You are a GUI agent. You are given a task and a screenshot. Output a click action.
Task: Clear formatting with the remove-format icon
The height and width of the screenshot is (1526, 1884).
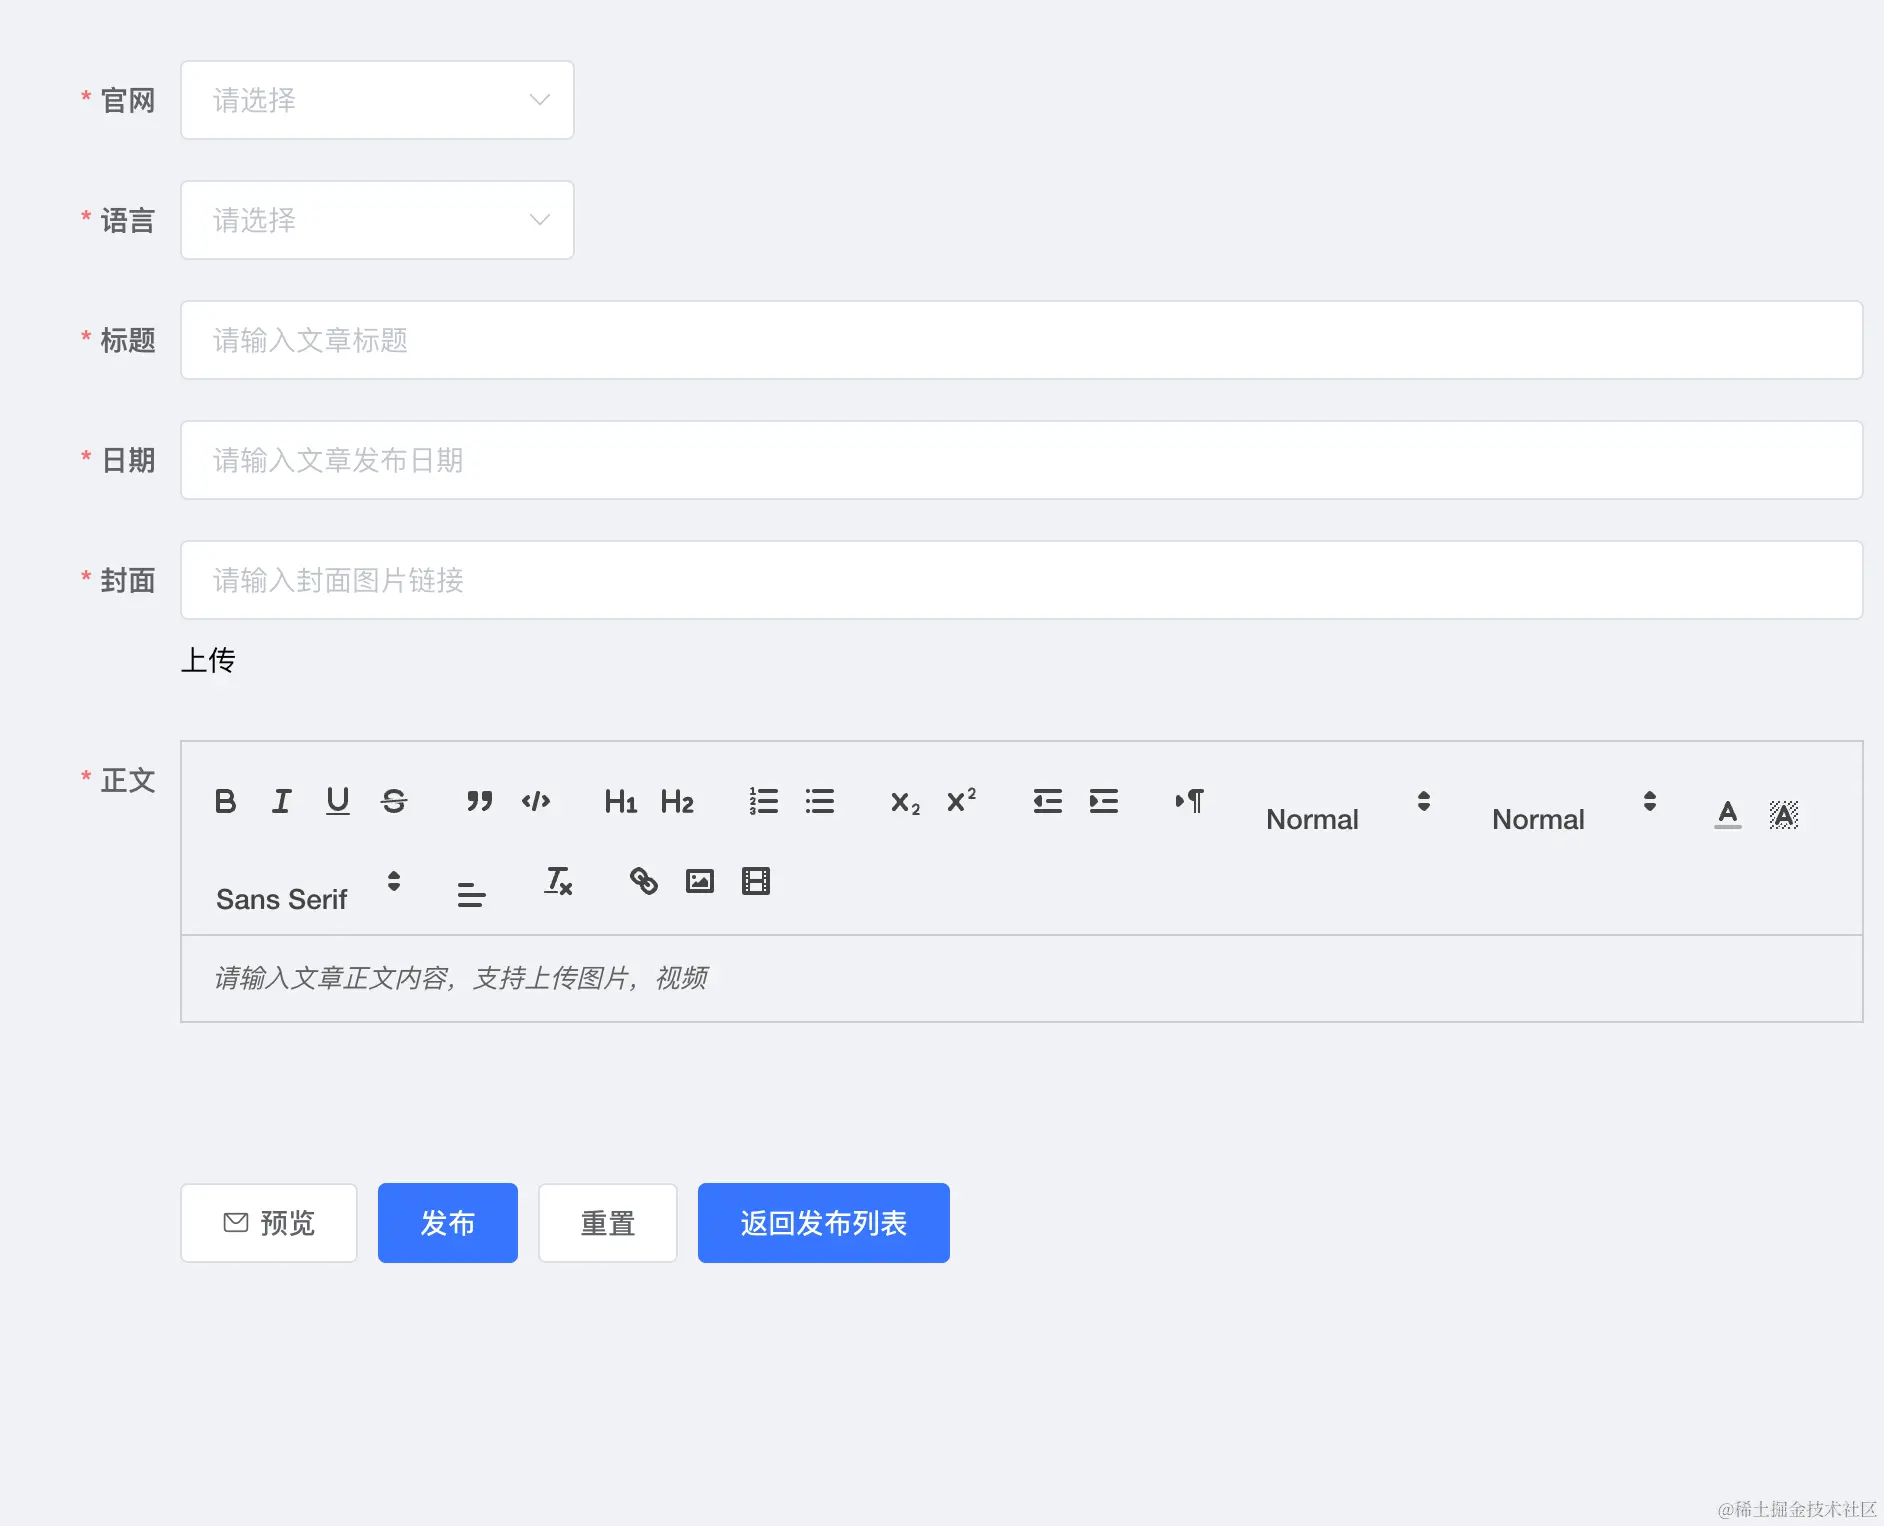(x=557, y=881)
